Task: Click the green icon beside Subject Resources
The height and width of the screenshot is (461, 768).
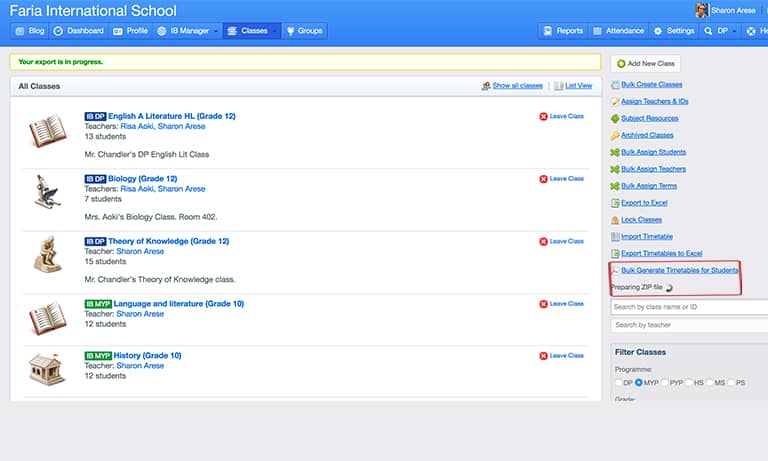Action: pyautogui.click(x=615, y=119)
